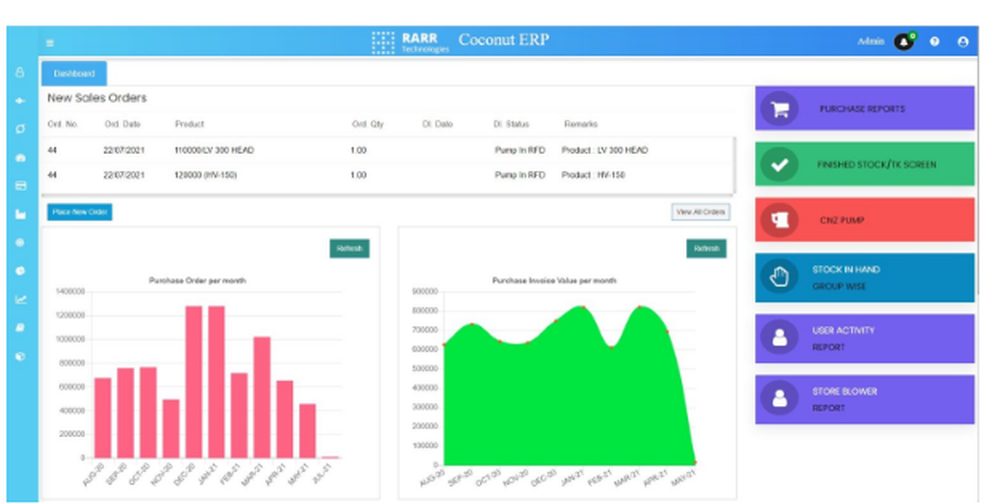Open the factory icon in the sidebar

point(20,214)
